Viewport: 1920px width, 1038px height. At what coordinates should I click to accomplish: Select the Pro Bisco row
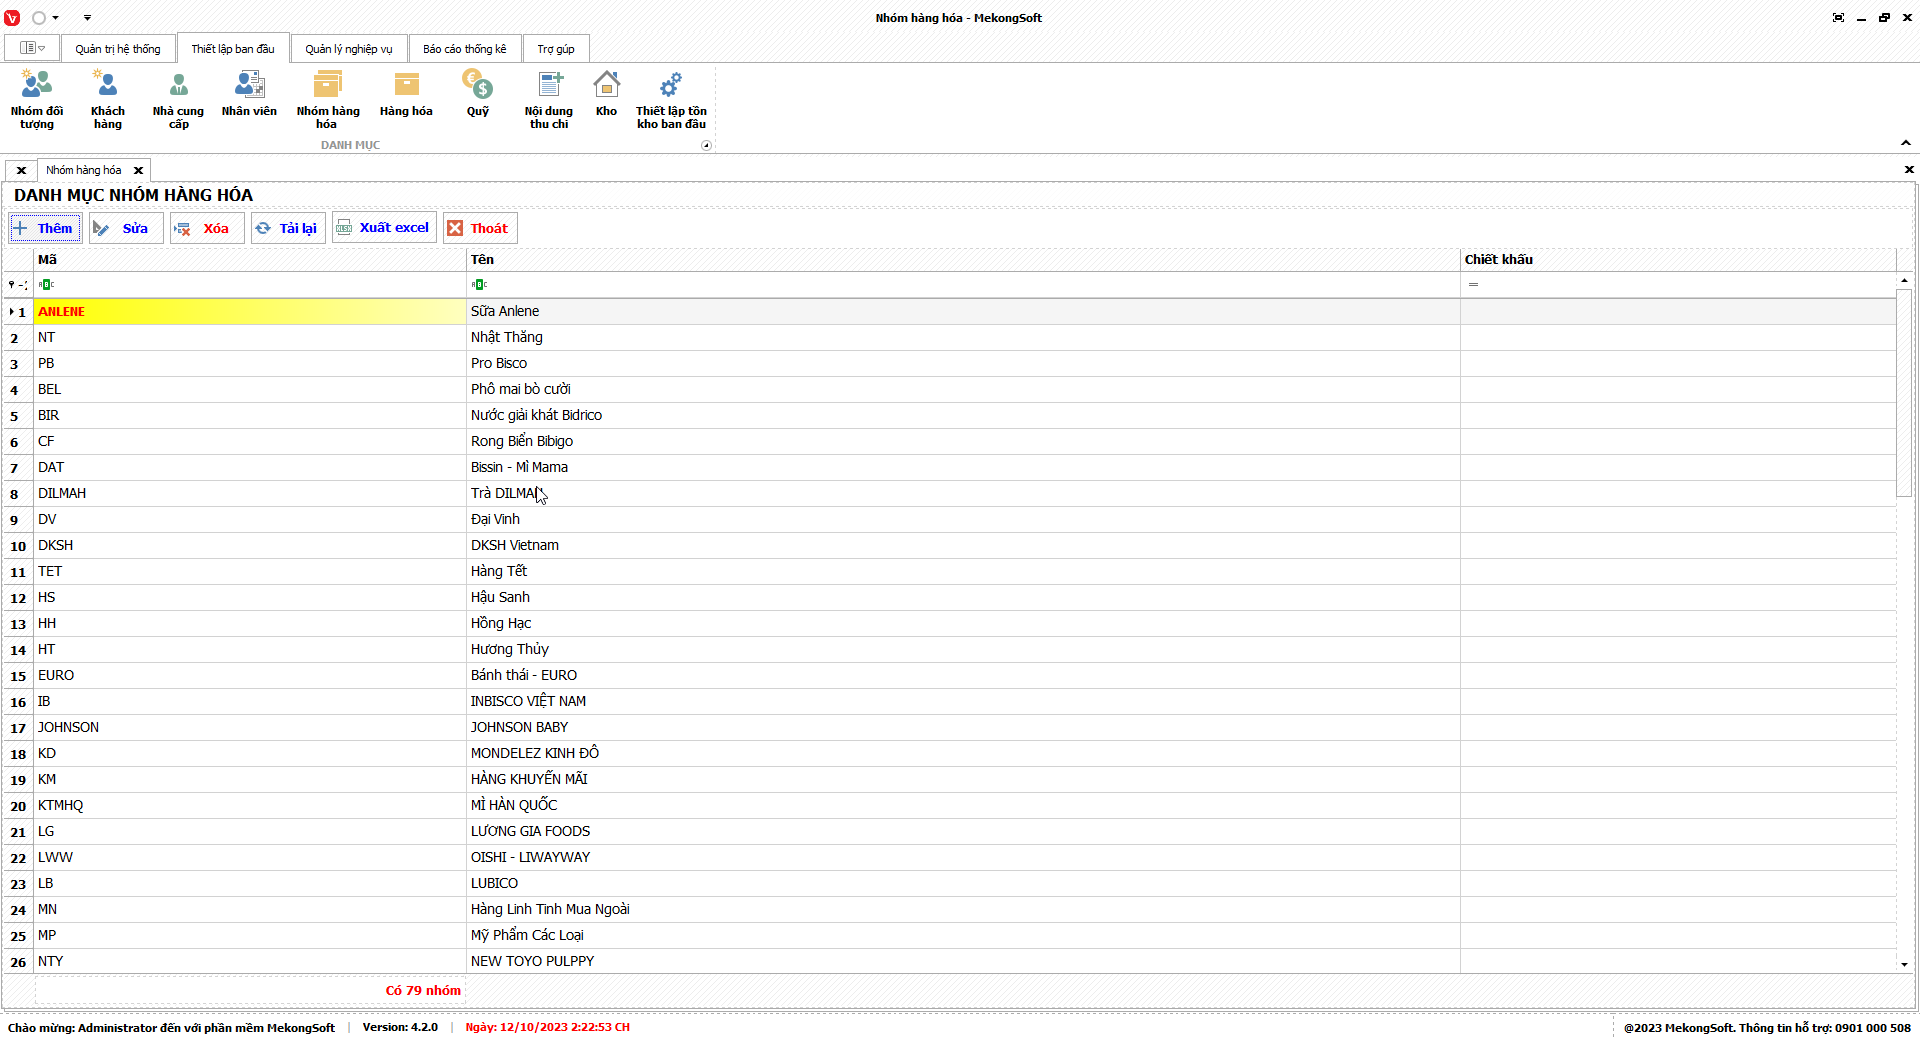(x=949, y=364)
